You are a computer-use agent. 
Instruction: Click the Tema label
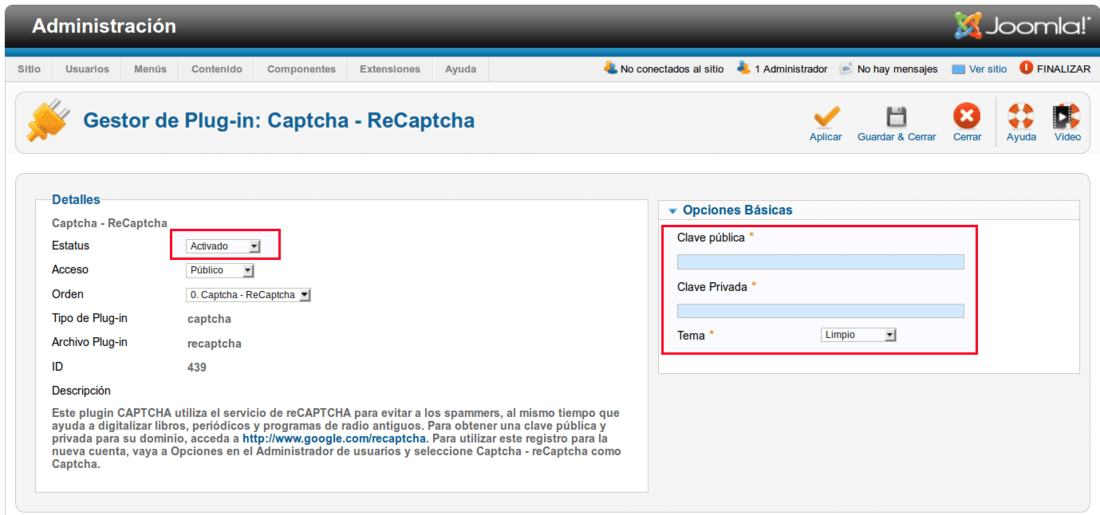coord(691,335)
